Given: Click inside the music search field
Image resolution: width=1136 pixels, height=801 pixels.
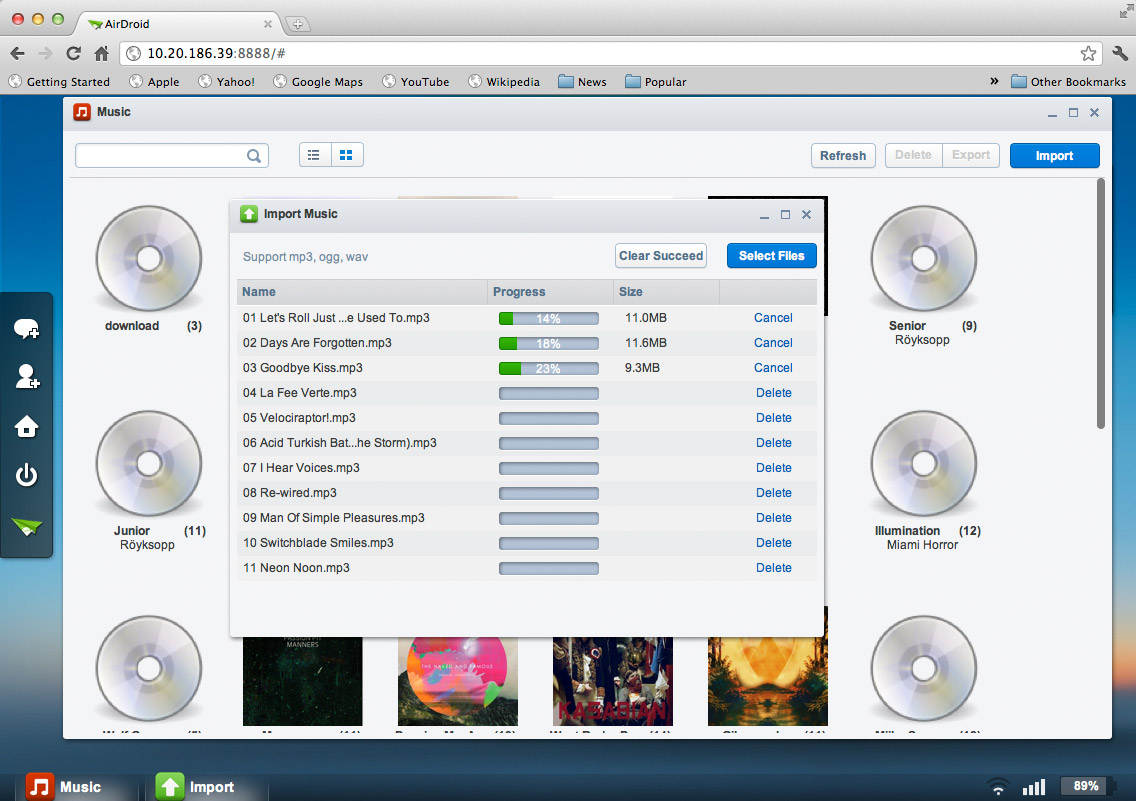Looking at the screenshot, I should pyautogui.click(x=165, y=155).
